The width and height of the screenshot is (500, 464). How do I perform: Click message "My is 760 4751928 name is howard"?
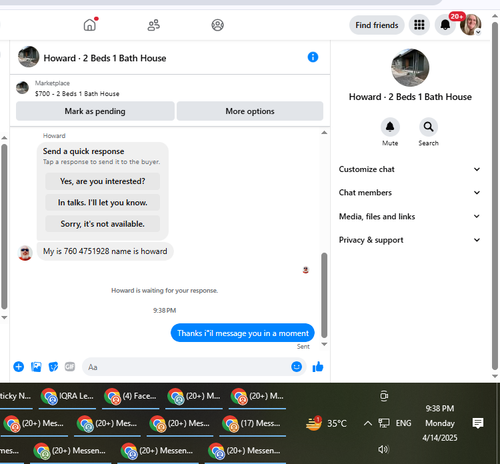(x=105, y=251)
